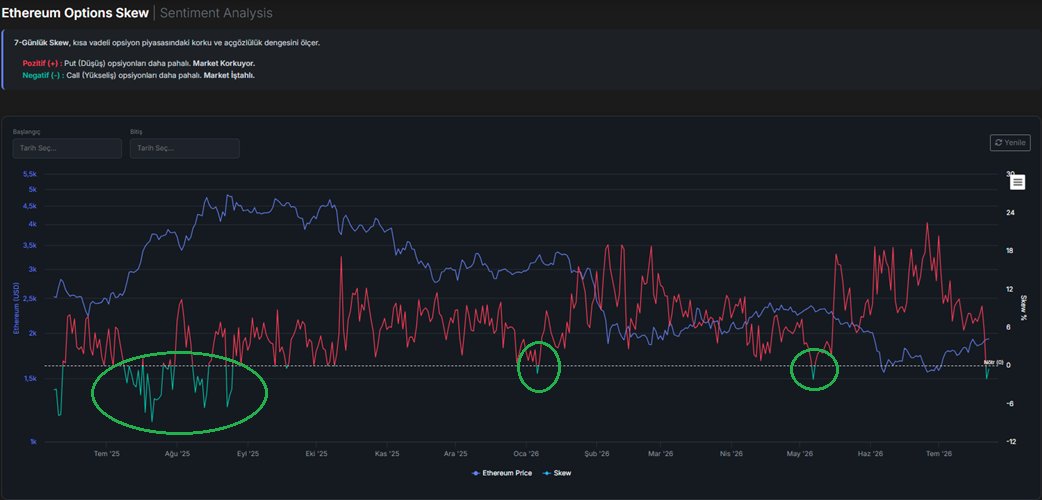The image size is (1042, 500).
Task: Click the 24 skew axis label
Action: (1011, 213)
